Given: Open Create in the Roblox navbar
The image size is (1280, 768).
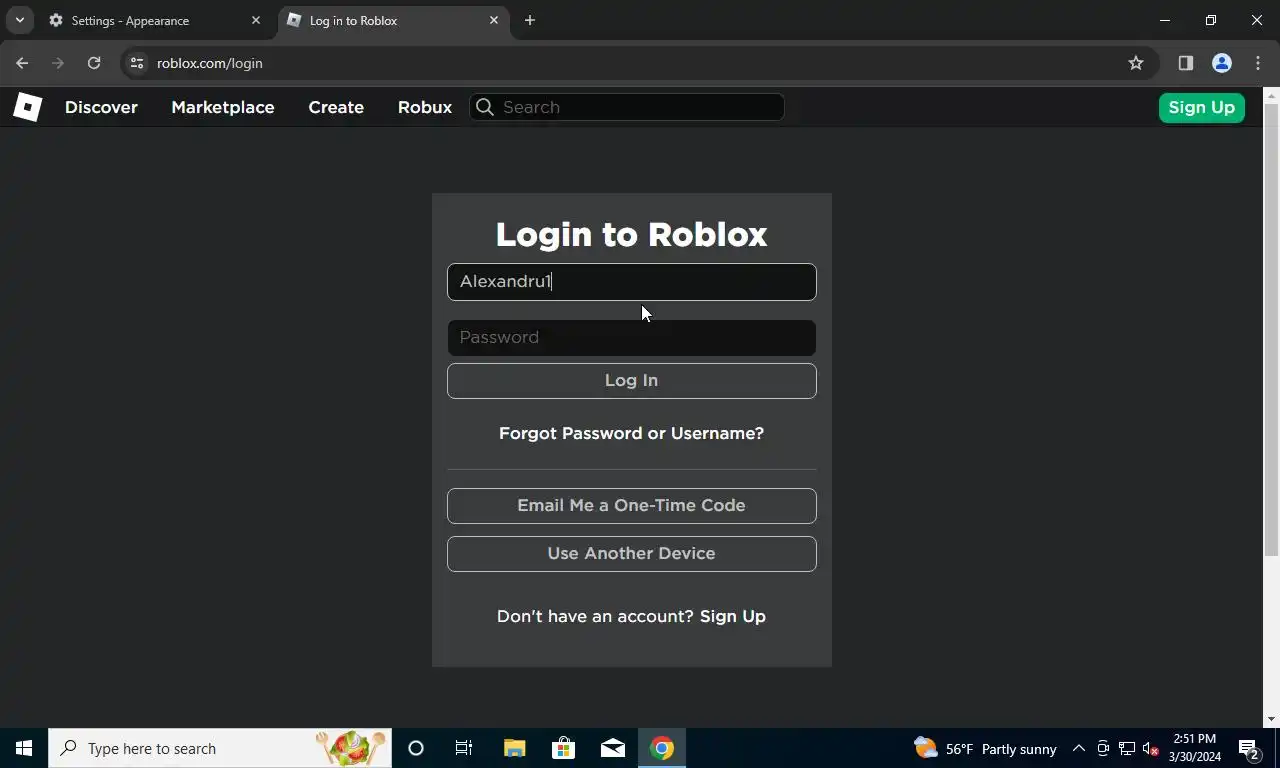Looking at the screenshot, I should [x=336, y=107].
